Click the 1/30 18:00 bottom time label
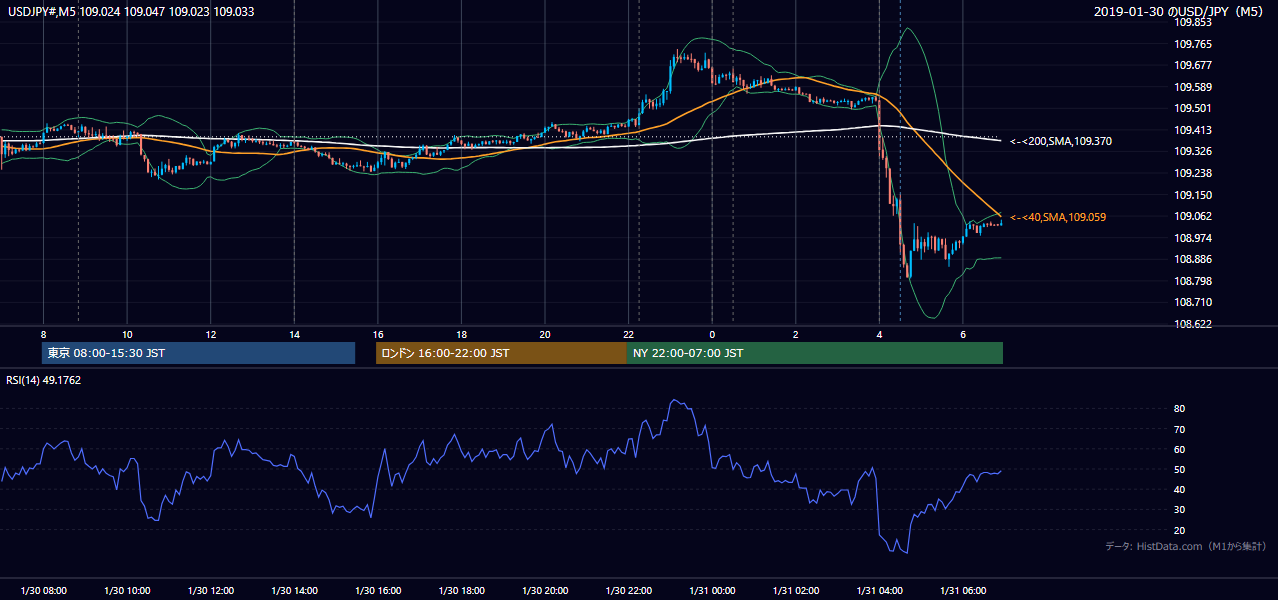Screen dimensions: 1278x600 pos(461,591)
